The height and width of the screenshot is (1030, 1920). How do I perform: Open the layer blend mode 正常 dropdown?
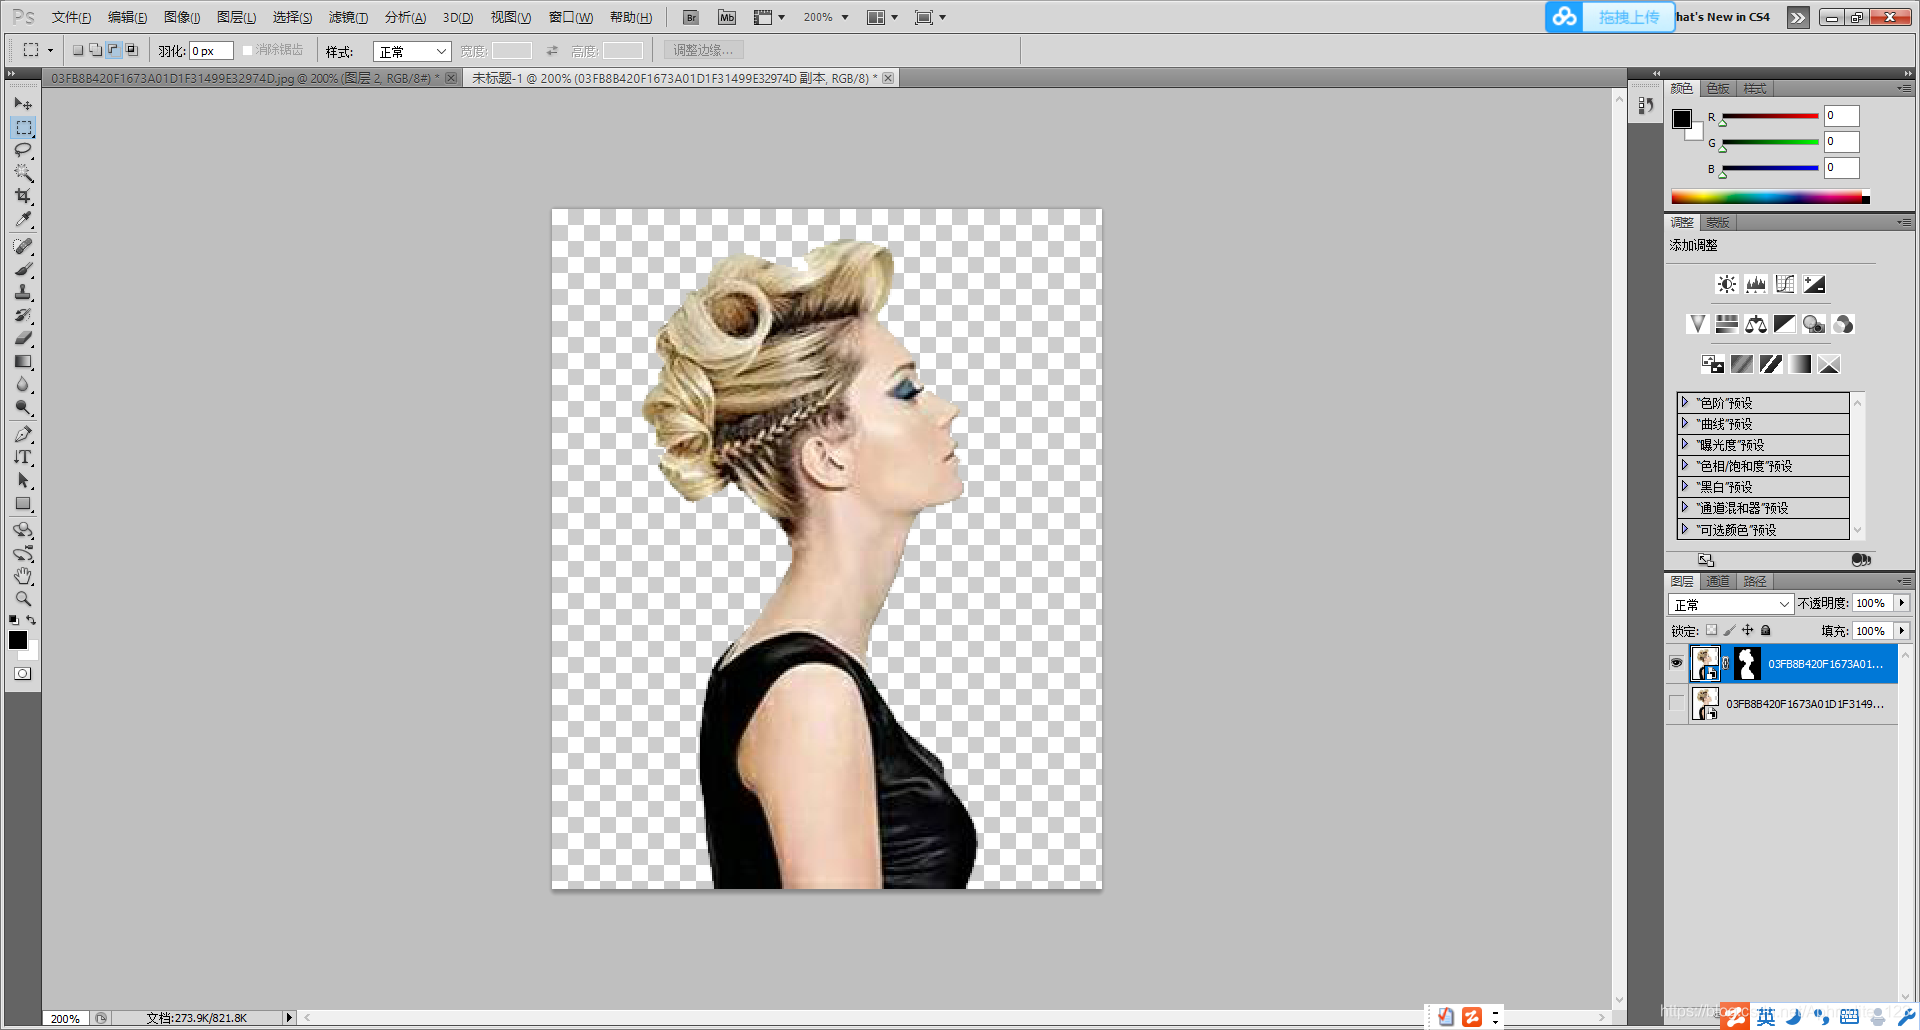point(1730,604)
